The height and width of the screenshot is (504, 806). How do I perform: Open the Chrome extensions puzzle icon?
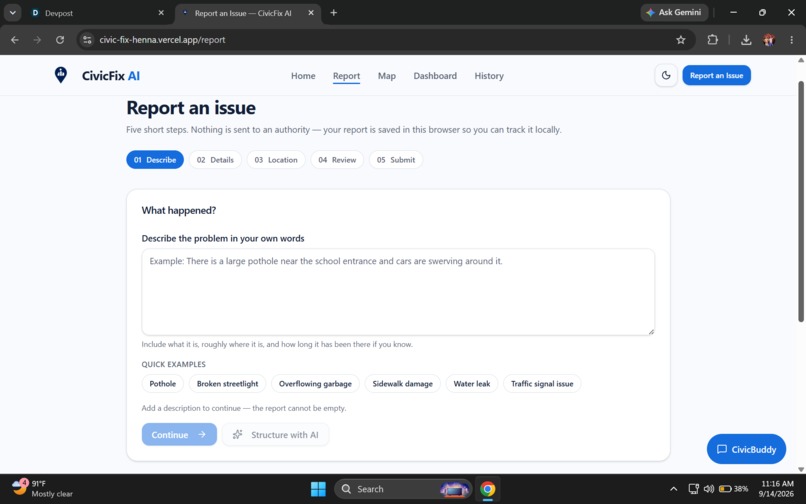[712, 40]
